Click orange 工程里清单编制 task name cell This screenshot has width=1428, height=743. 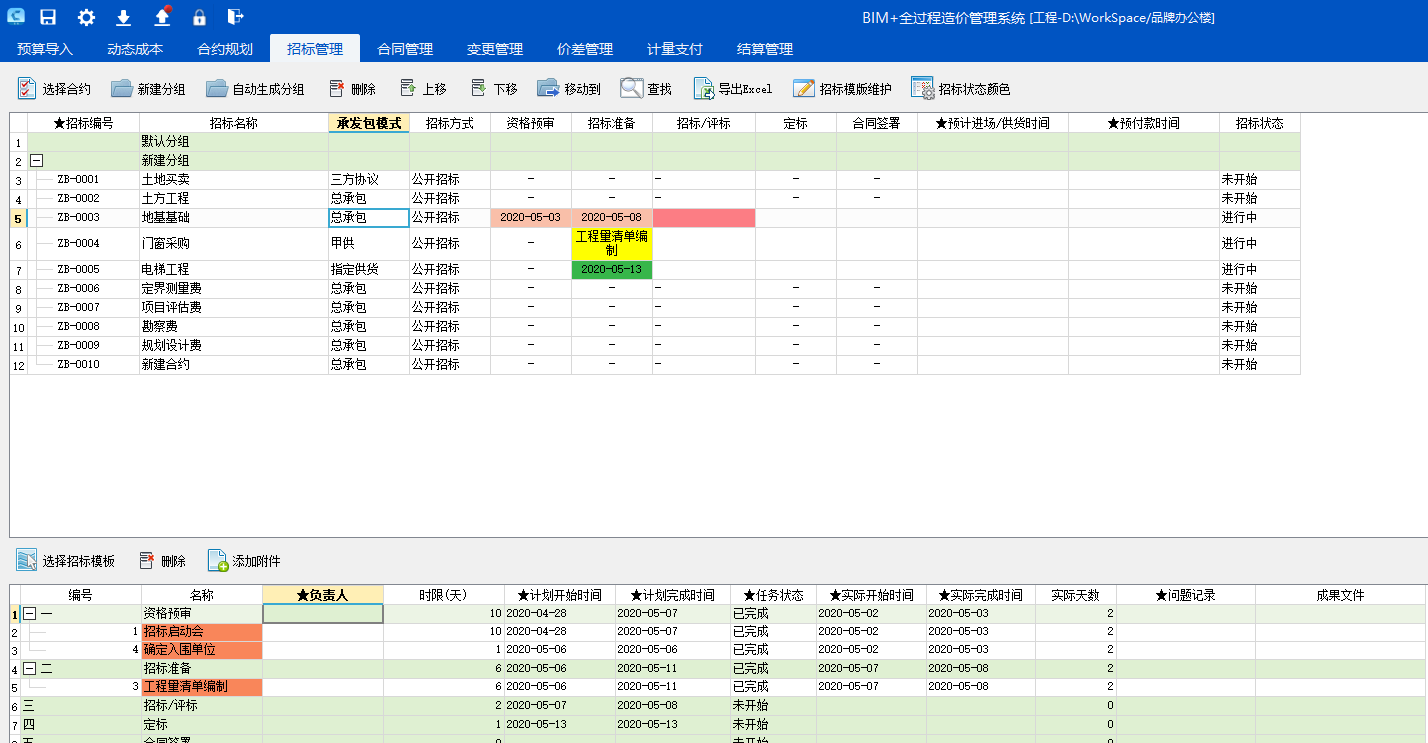(x=201, y=687)
